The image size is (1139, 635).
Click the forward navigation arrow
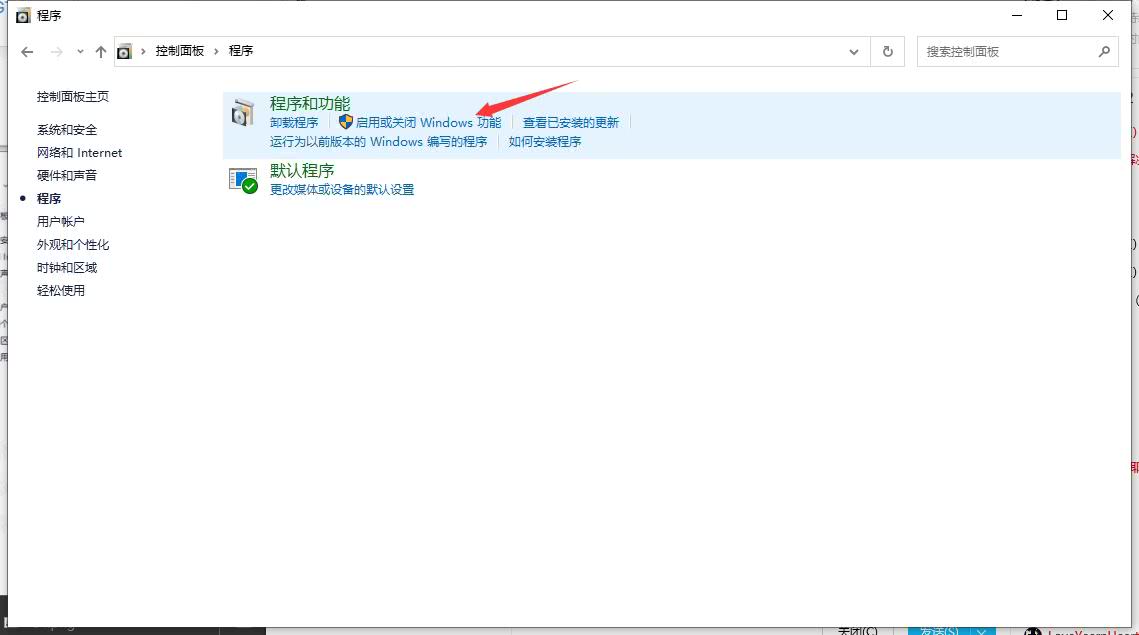coord(57,52)
